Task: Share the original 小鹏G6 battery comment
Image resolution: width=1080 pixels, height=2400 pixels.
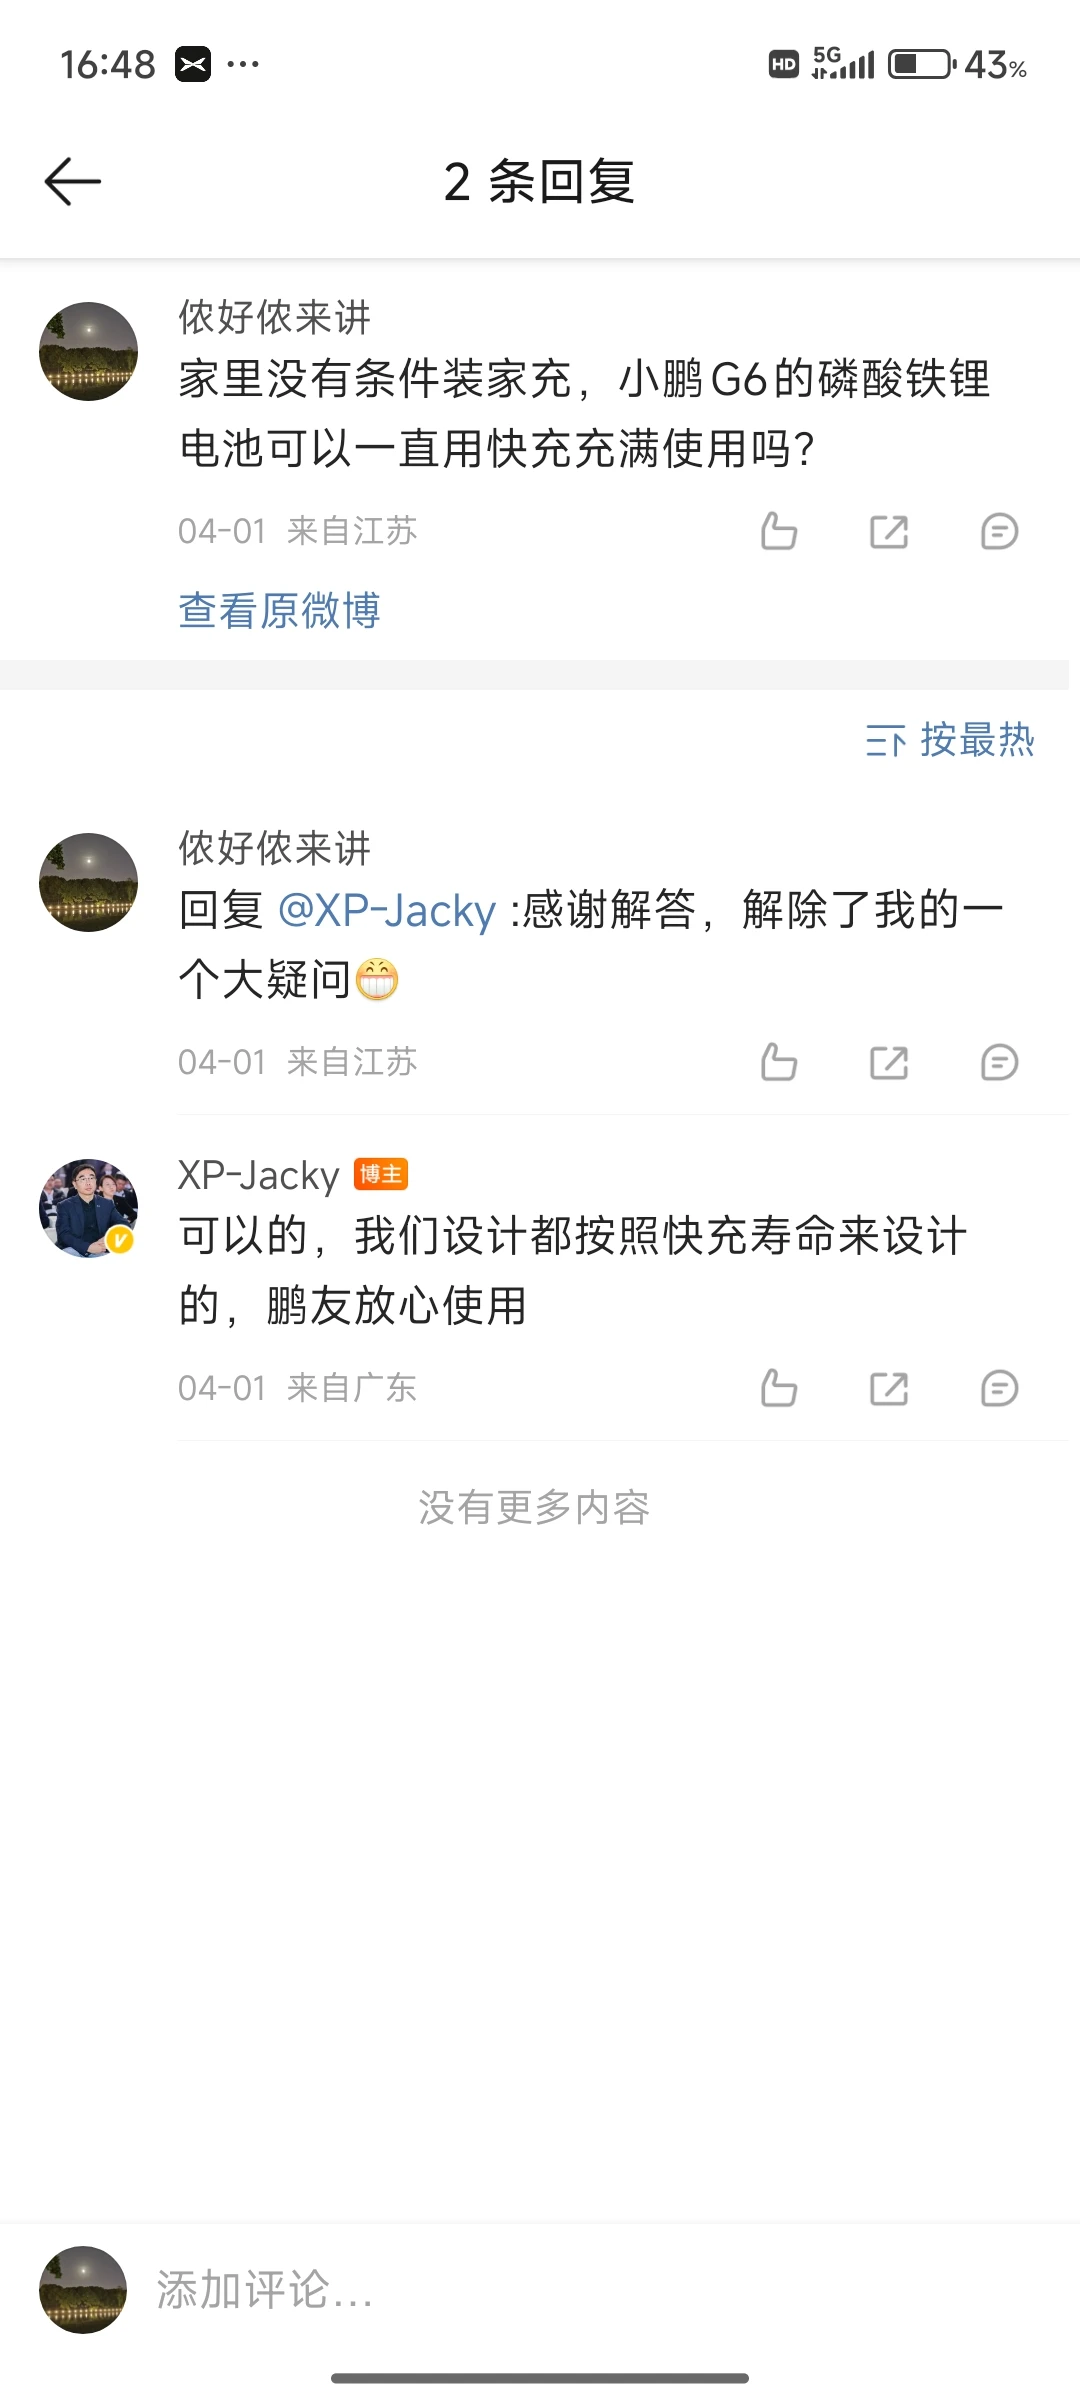Action: pyautogui.click(x=889, y=531)
